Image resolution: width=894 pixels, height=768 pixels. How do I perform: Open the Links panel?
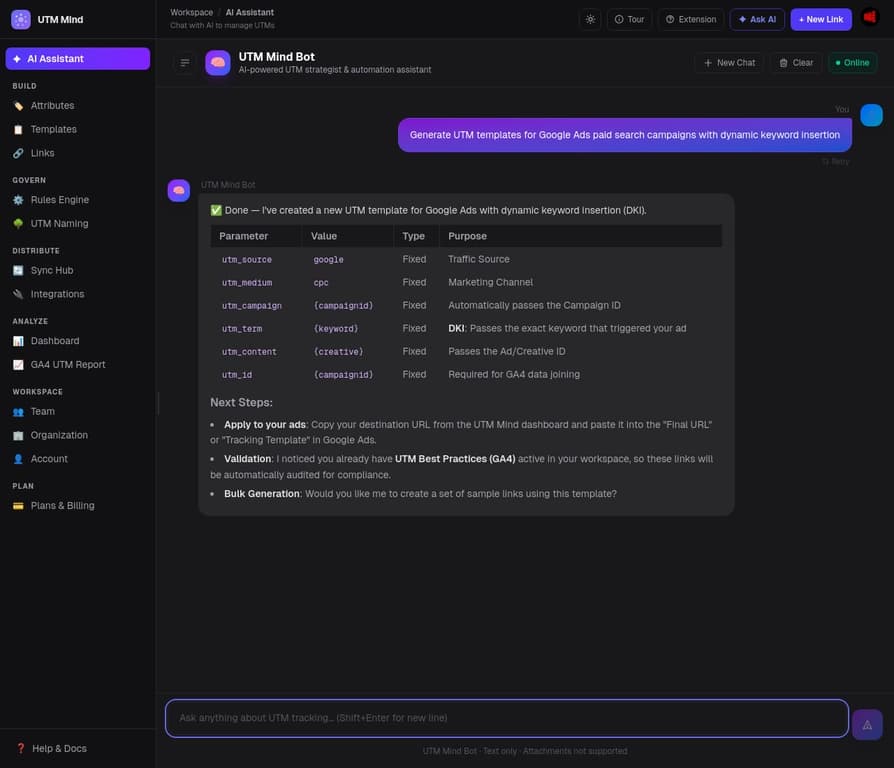click(x=42, y=152)
